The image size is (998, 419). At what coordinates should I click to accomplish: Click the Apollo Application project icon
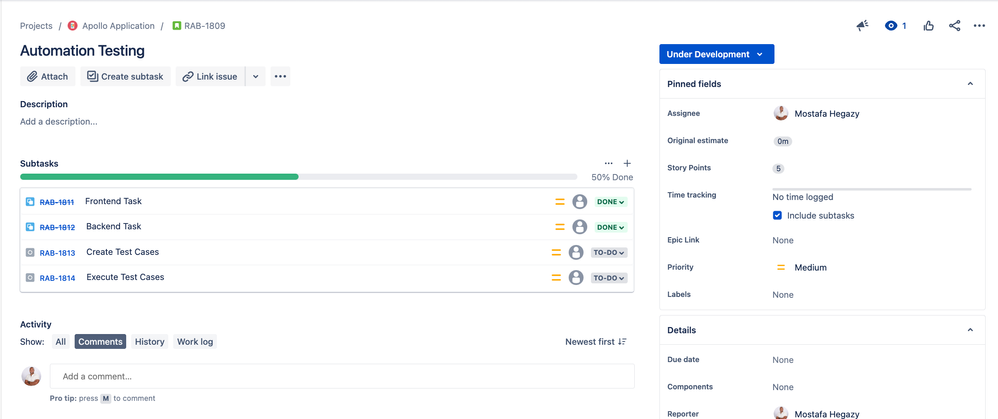[x=73, y=26]
